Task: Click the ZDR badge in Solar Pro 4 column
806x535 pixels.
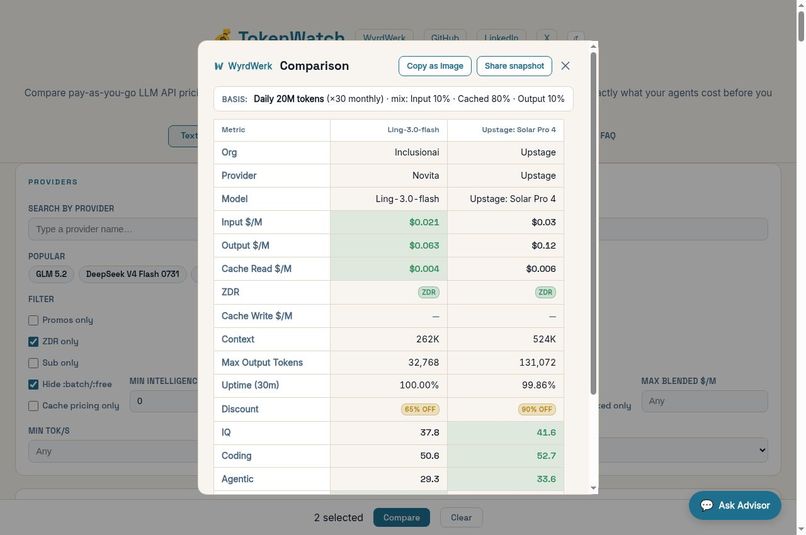Action: tap(545, 292)
